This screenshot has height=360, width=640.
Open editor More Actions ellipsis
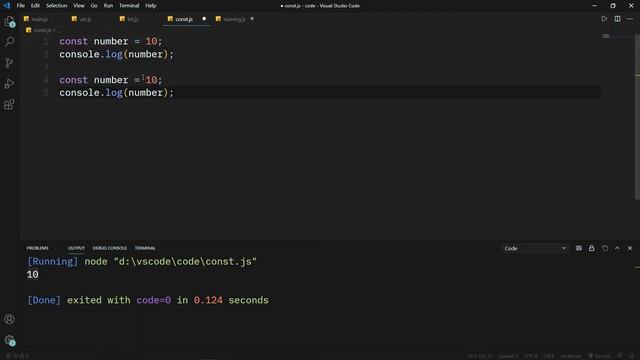click(630, 19)
